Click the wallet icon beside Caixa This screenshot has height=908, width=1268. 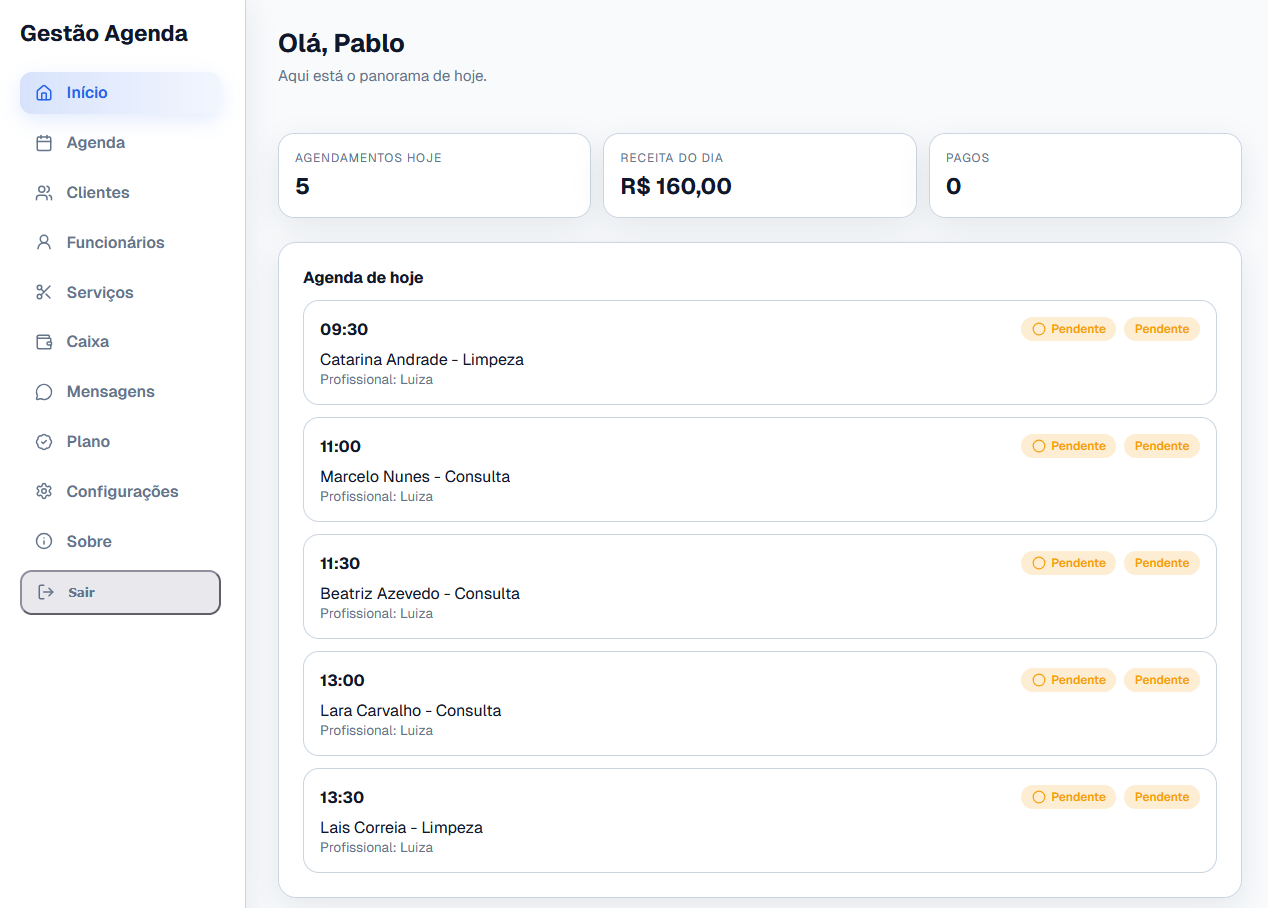[44, 342]
